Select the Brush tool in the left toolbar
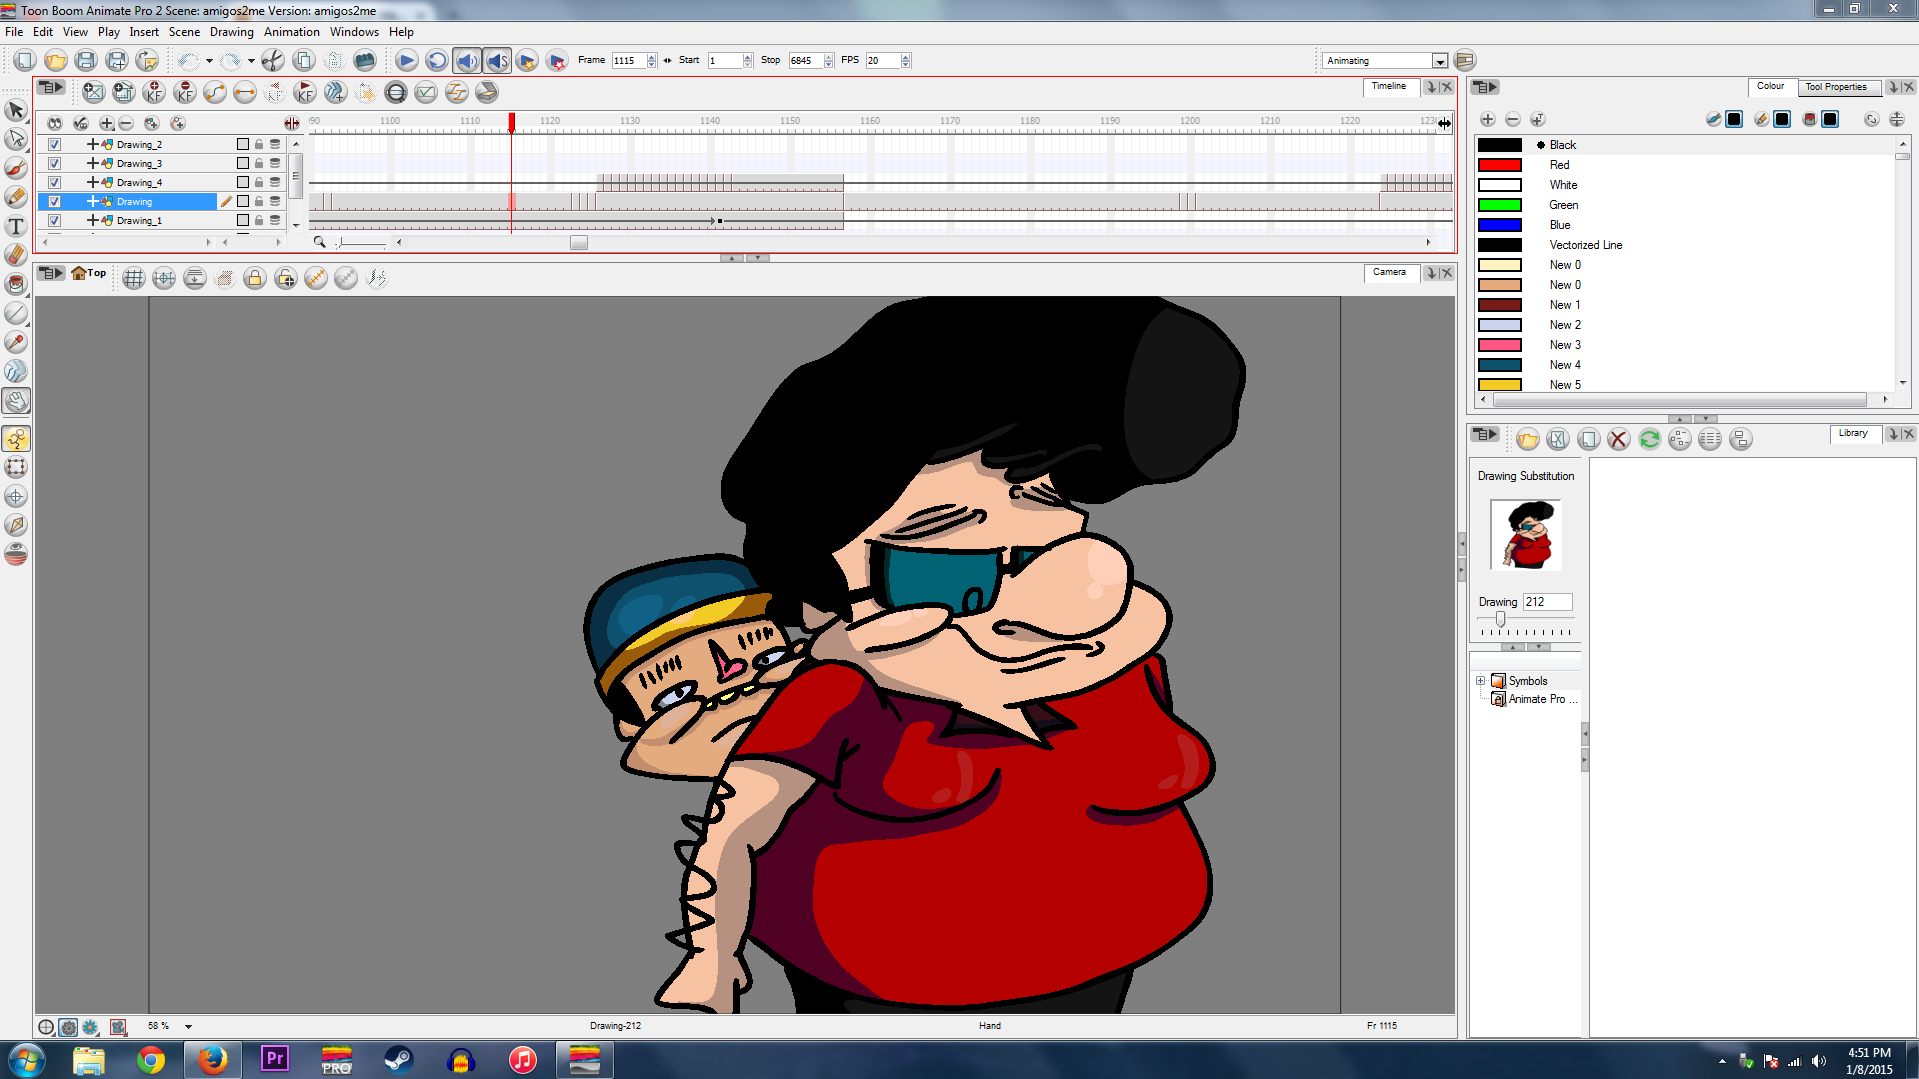 pyautogui.click(x=16, y=168)
